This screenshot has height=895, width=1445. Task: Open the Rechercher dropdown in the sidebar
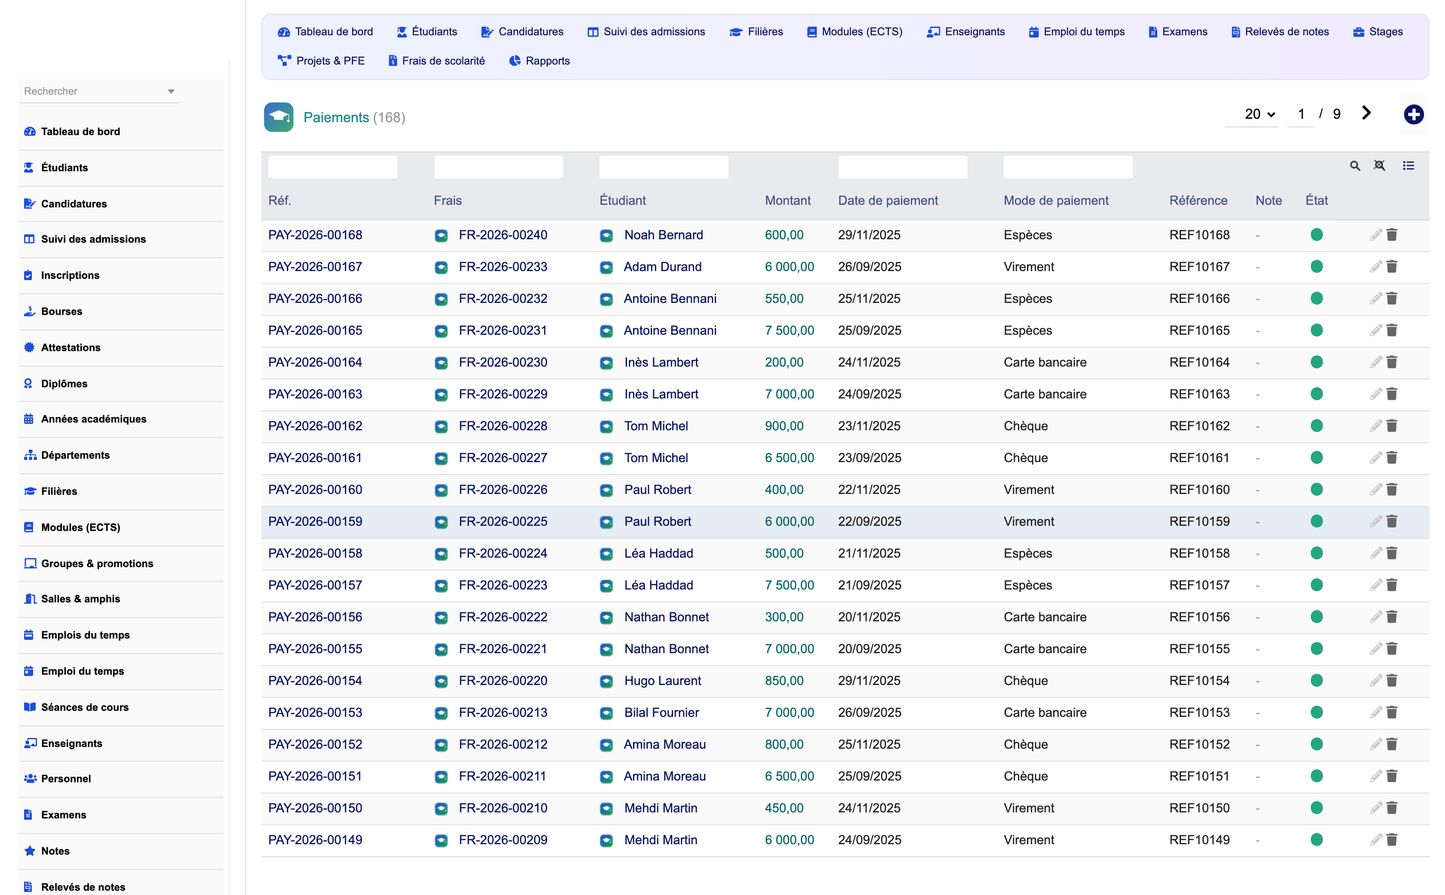(x=99, y=91)
